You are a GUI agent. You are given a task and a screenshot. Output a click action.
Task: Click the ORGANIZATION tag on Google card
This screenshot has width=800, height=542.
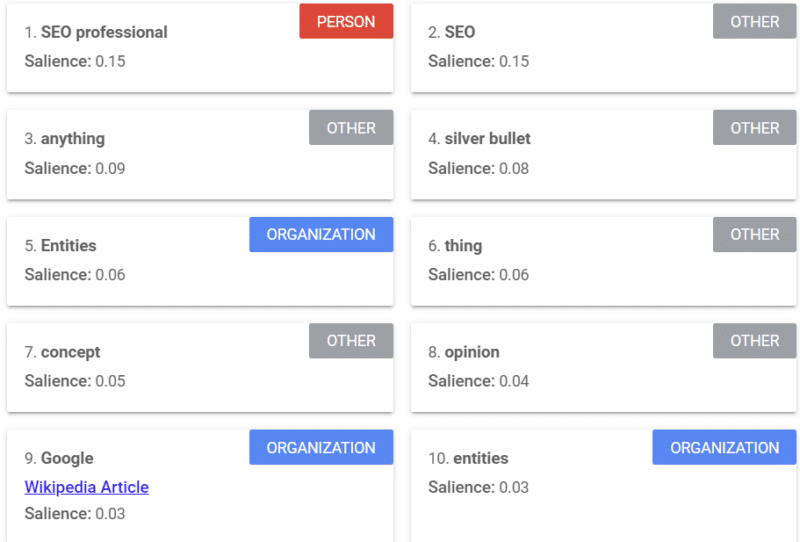[320, 447]
